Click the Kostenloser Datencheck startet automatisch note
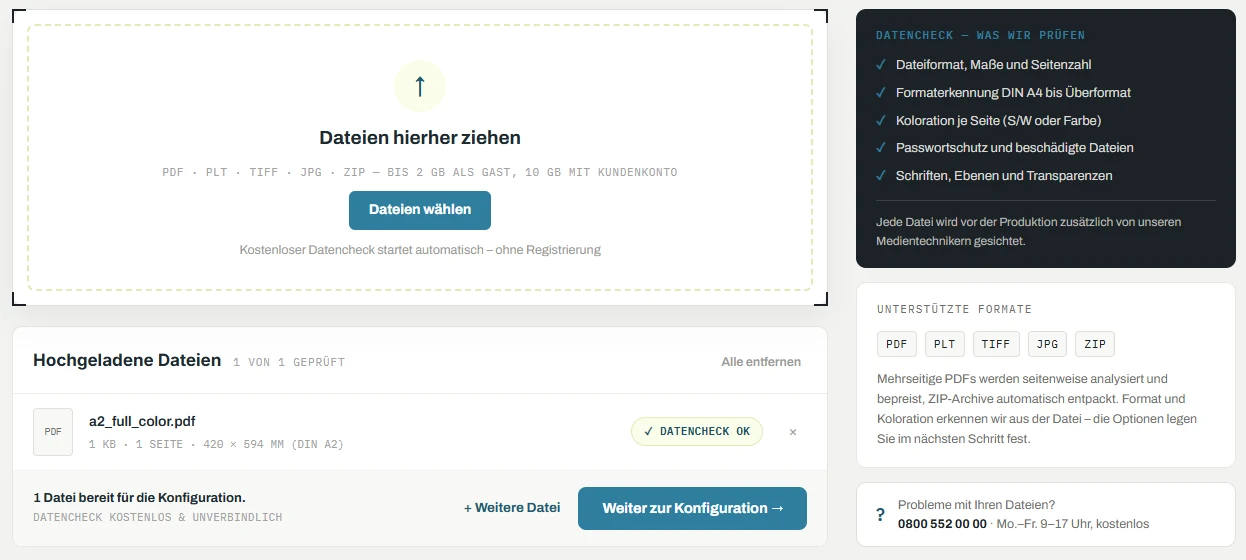The image size is (1246, 560). 420,250
